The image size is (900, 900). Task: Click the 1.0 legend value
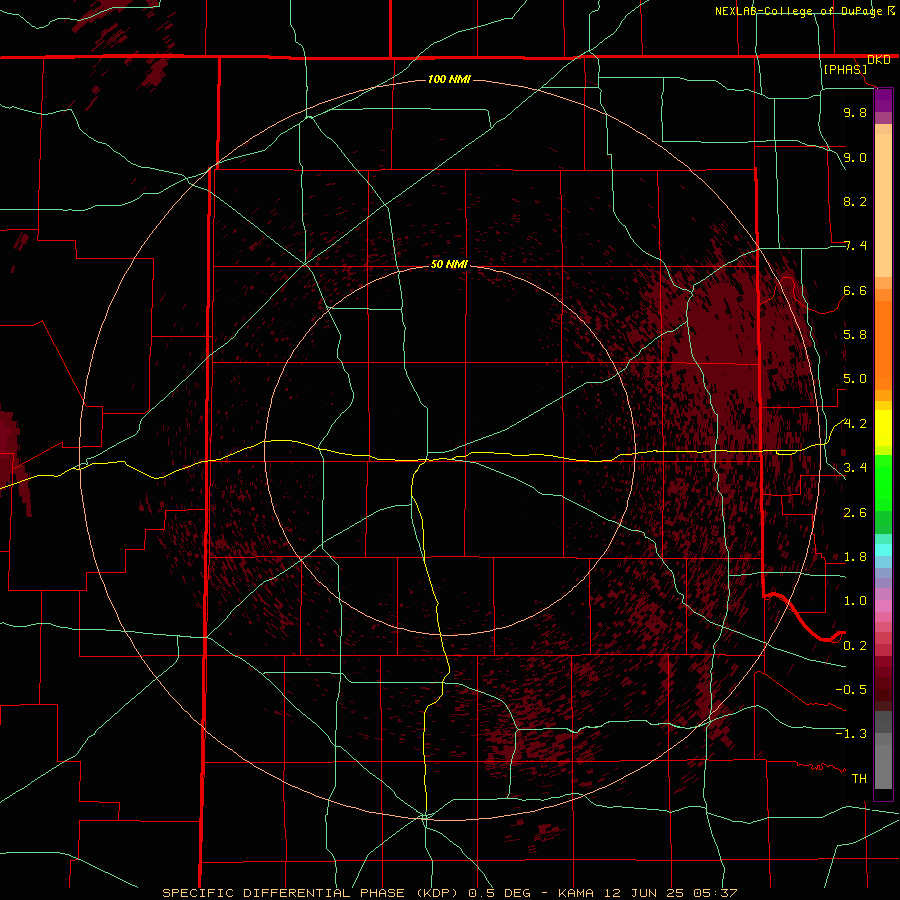(855, 601)
